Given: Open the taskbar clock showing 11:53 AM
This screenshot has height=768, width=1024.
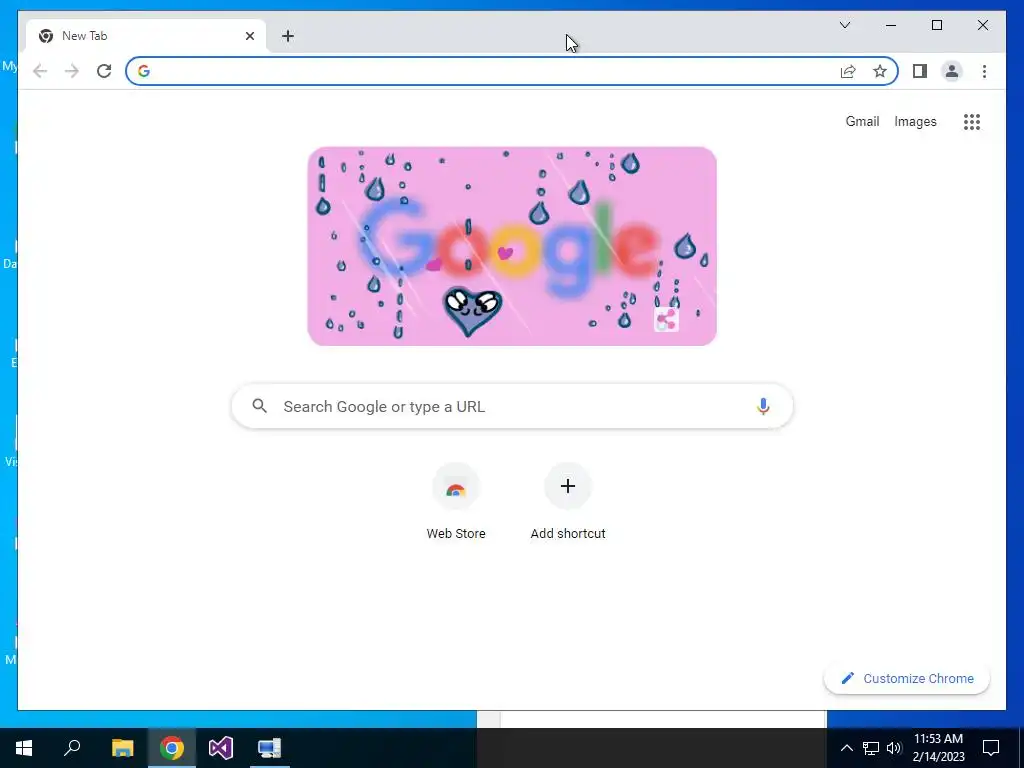Looking at the screenshot, I should (x=938, y=748).
